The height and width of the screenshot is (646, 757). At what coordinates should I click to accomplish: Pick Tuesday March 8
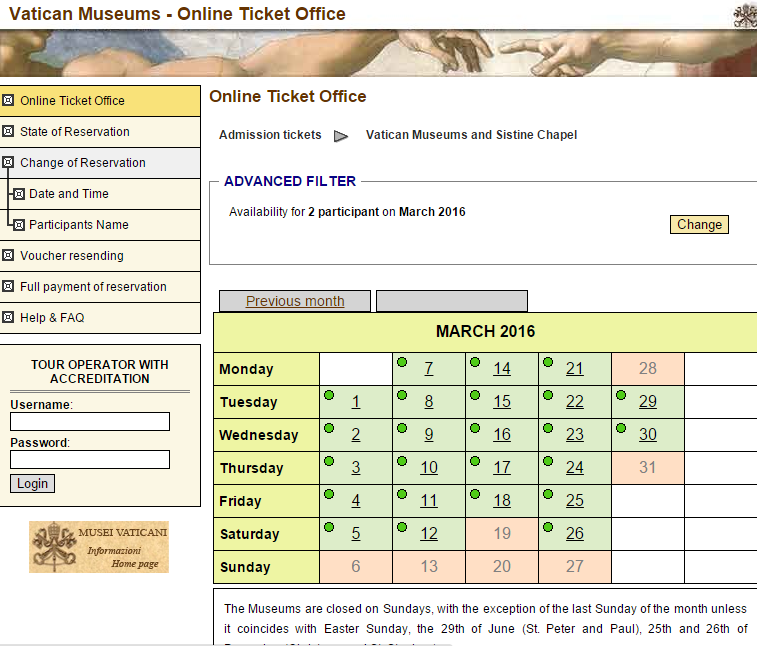pos(429,402)
